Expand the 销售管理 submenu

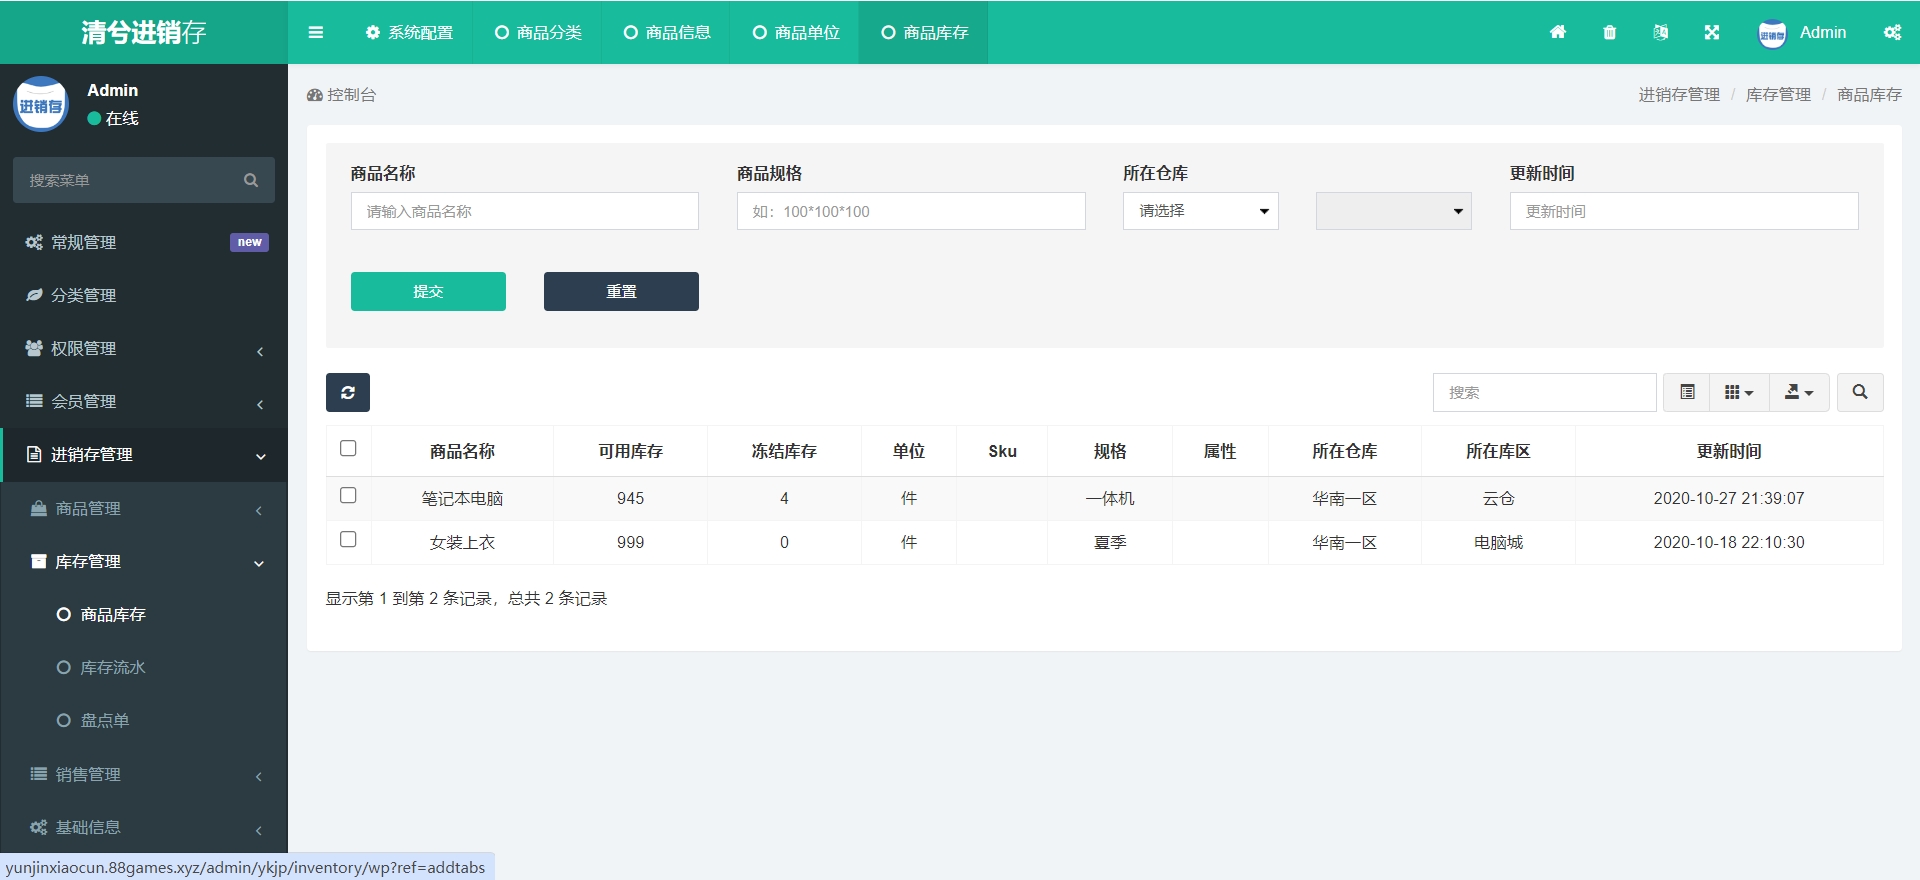144,774
